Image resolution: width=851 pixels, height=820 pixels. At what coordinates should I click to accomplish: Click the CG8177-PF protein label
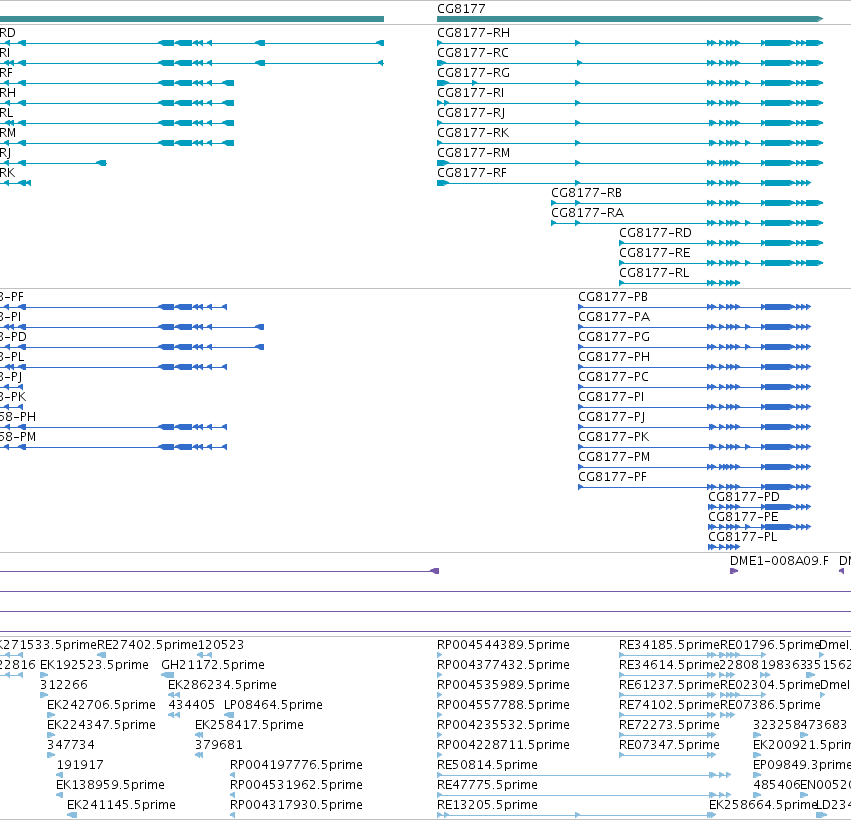pyautogui.click(x=612, y=477)
